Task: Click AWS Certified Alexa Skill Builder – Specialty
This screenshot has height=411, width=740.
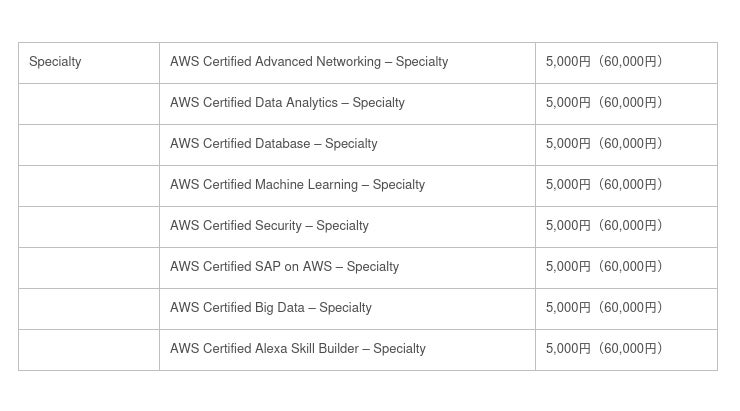Action: 297,349
